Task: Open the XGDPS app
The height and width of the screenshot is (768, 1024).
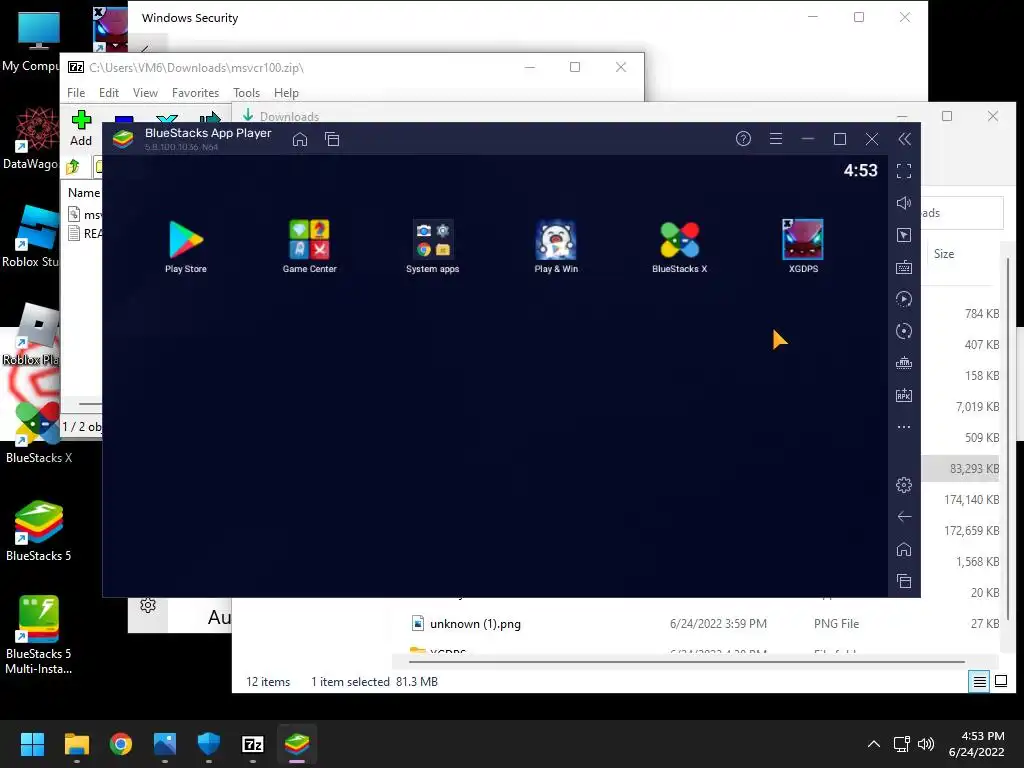Action: [803, 246]
